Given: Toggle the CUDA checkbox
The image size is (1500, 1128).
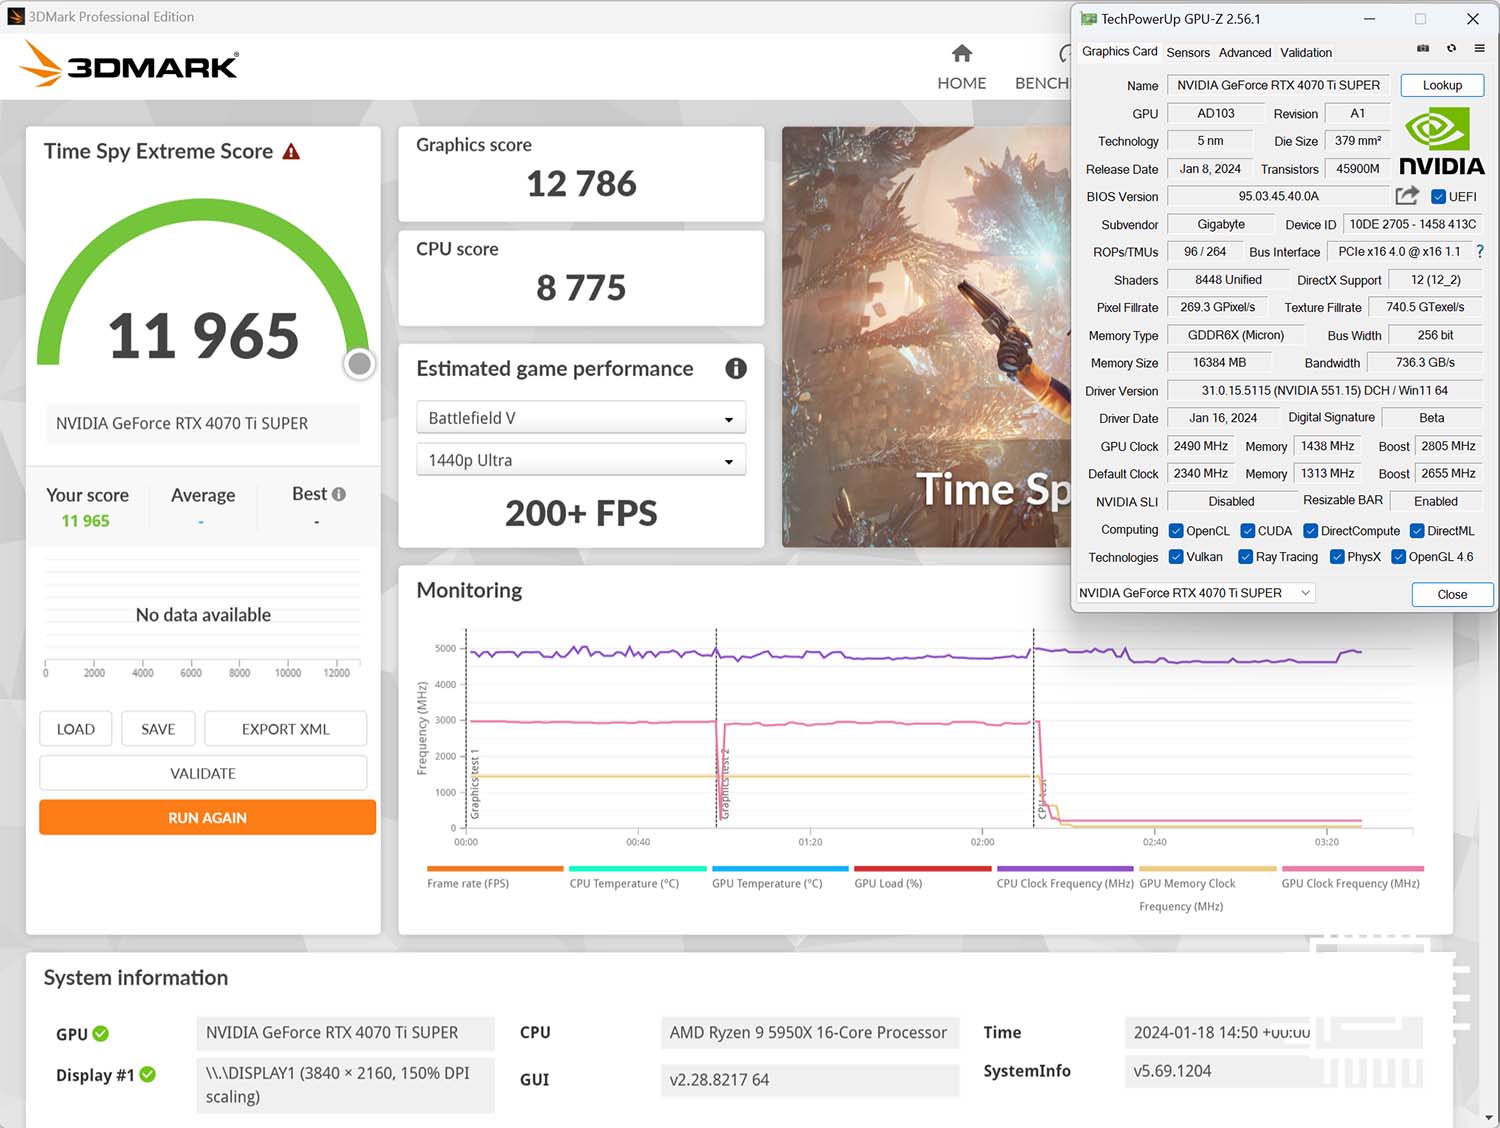Looking at the screenshot, I should coord(1247,531).
